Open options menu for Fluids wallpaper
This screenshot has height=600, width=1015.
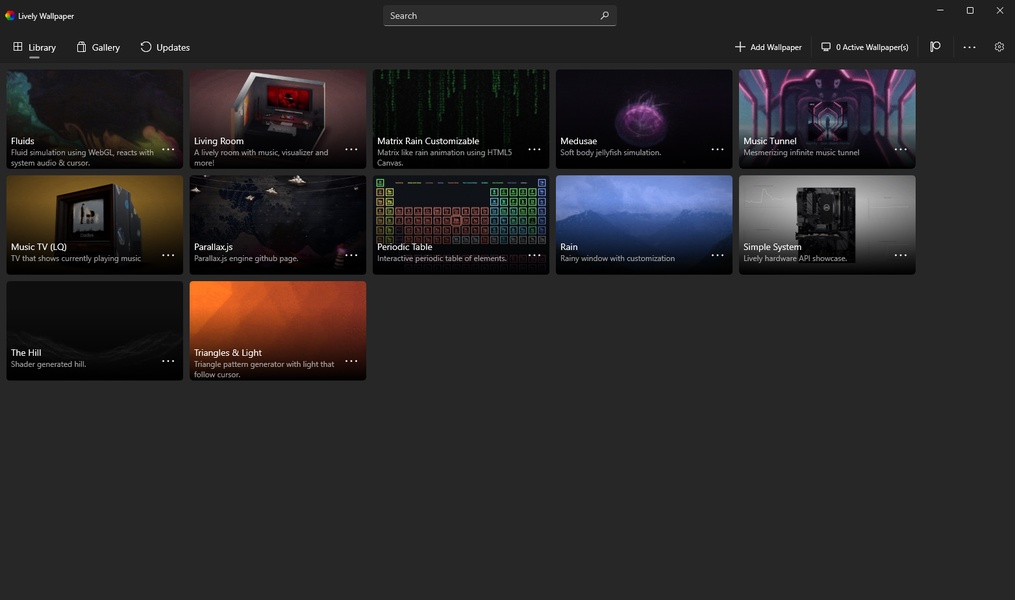pyautogui.click(x=168, y=149)
